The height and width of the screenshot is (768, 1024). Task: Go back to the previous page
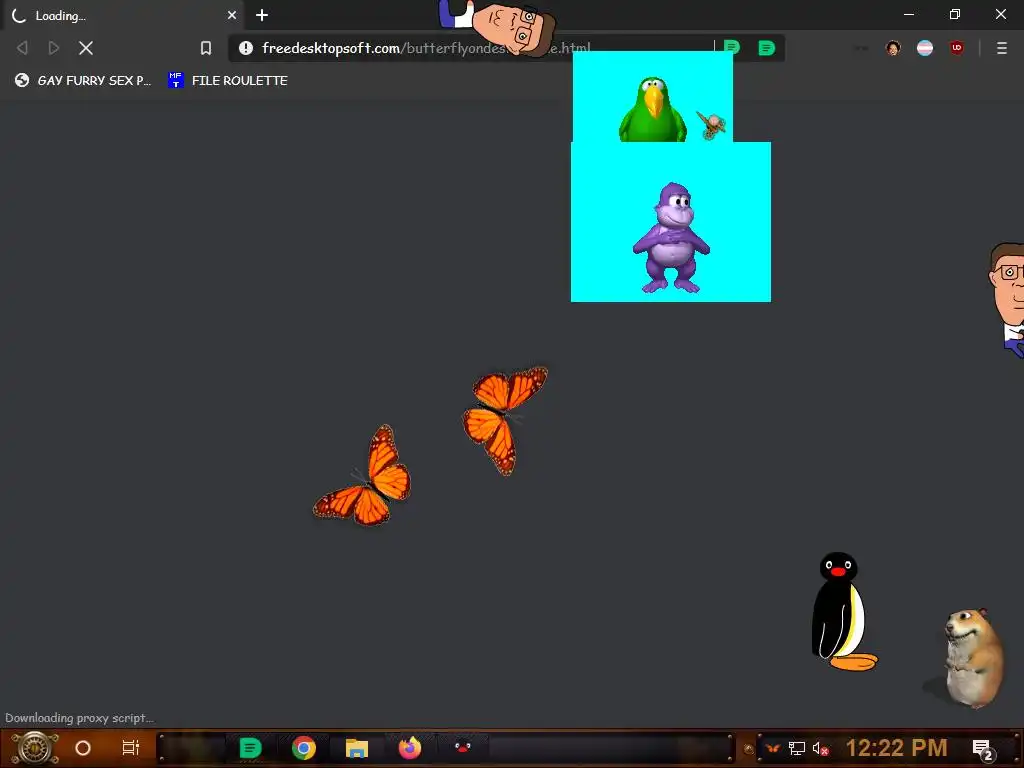(22, 48)
